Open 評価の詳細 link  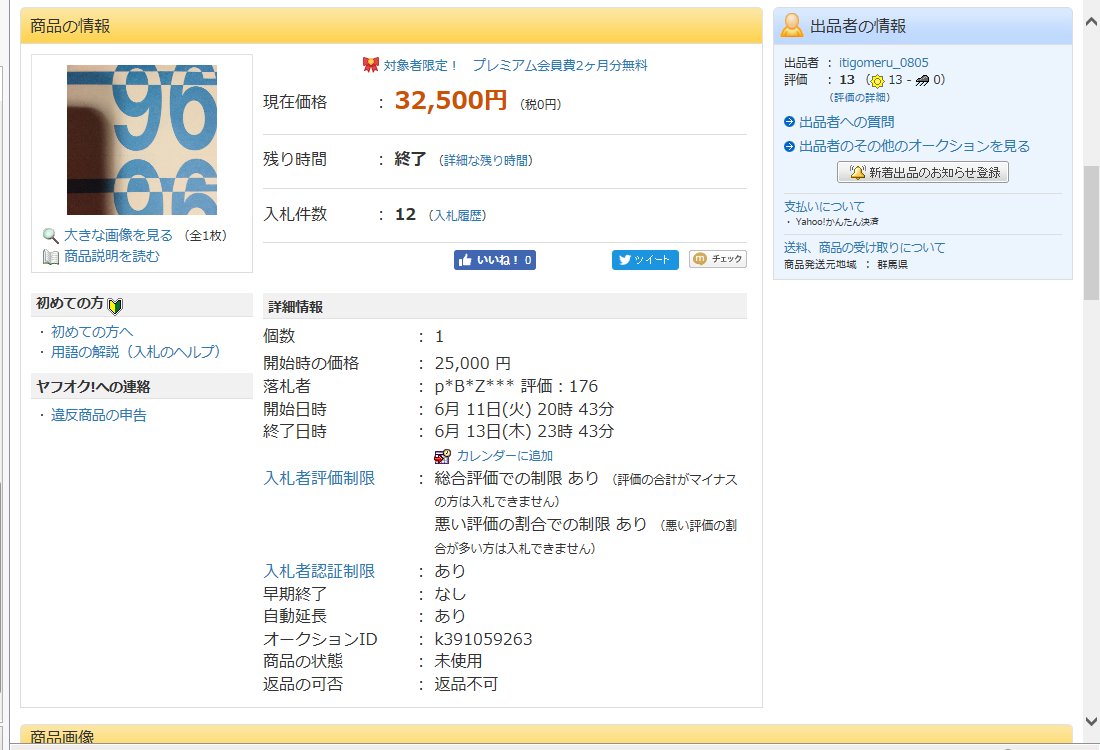pyautogui.click(x=859, y=98)
